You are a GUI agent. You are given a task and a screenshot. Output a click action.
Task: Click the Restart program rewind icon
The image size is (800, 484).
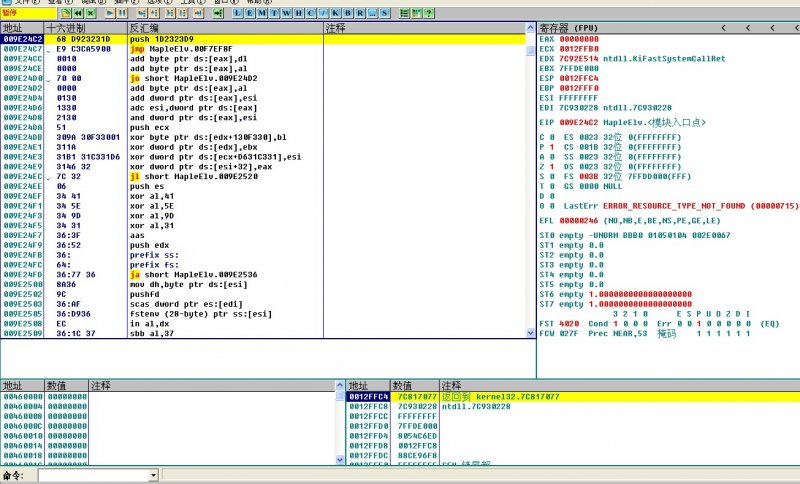pos(79,15)
